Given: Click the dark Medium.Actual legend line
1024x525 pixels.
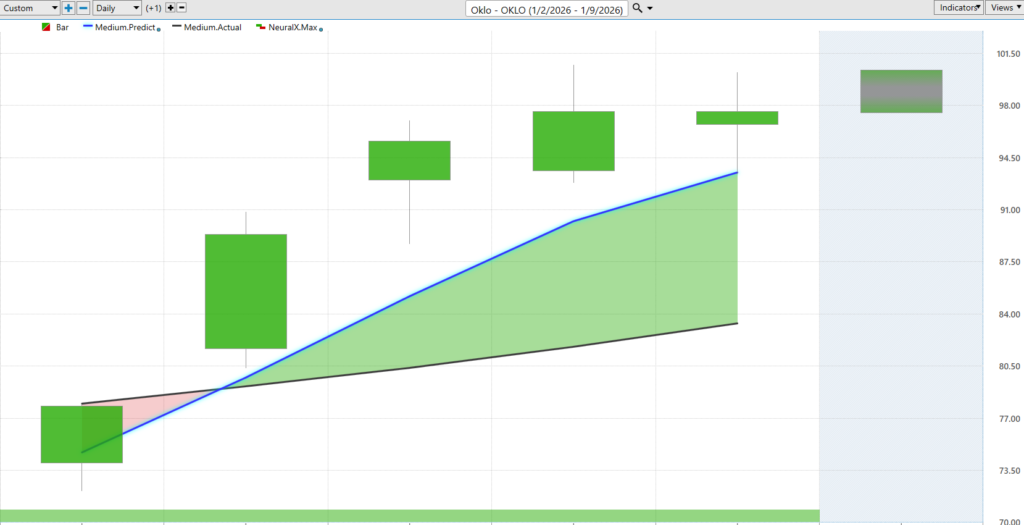Looking at the screenshot, I should [177, 27].
